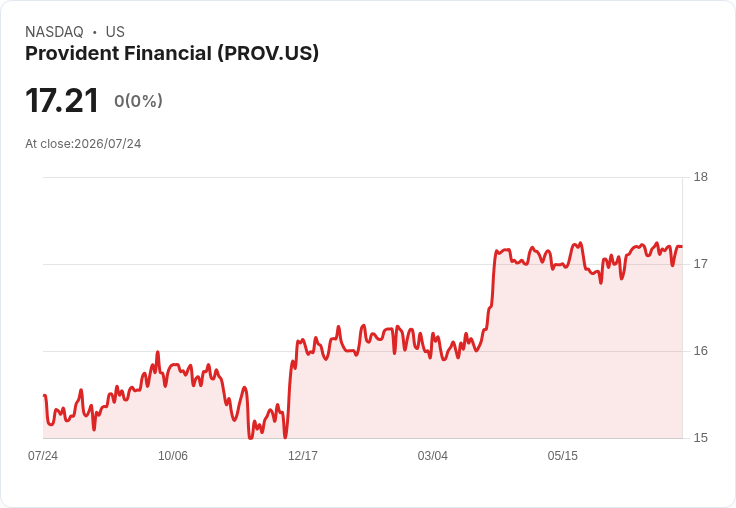Click the 18 y-axis price label
Viewport: 736px width, 508px height.
coord(700,177)
